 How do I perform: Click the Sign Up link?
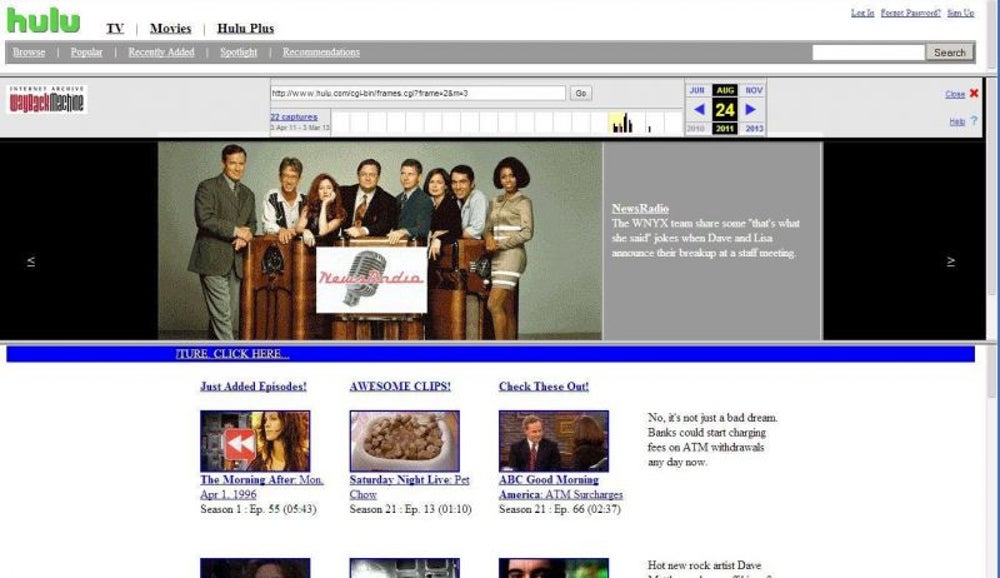960,13
